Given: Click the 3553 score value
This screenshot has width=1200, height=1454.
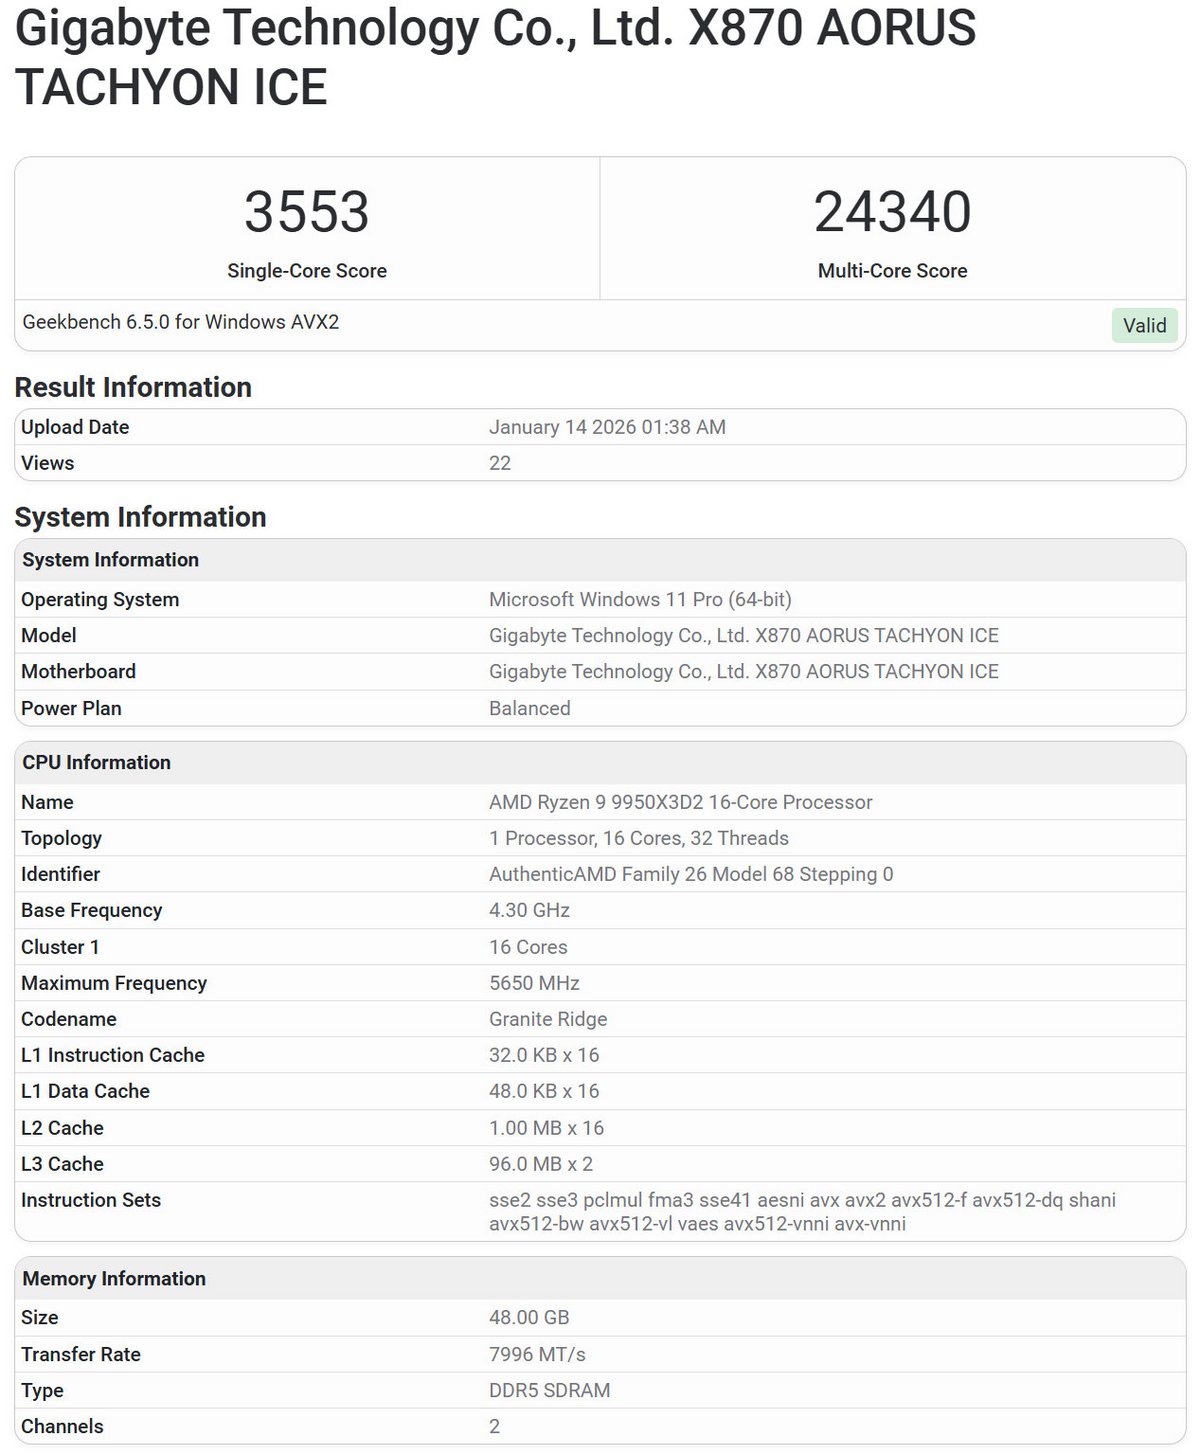Looking at the screenshot, I should click(x=306, y=210).
